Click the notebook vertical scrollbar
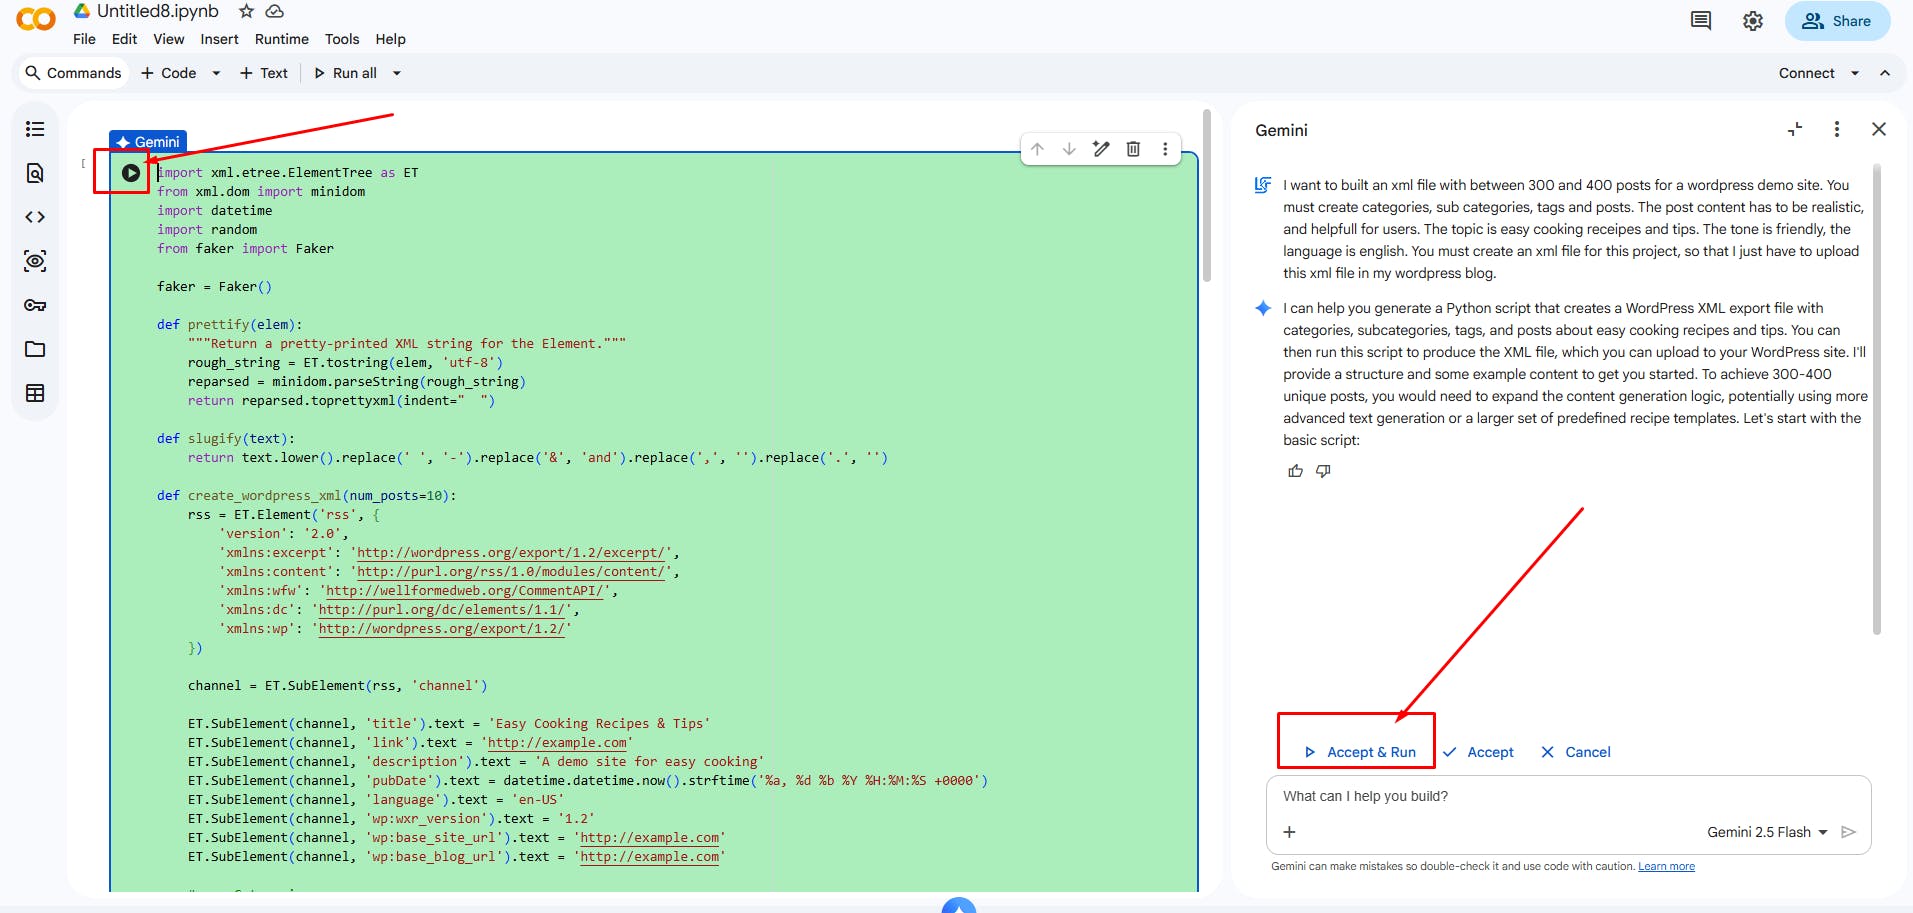This screenshot has width=1913, height=913. tap(1207, 195)
